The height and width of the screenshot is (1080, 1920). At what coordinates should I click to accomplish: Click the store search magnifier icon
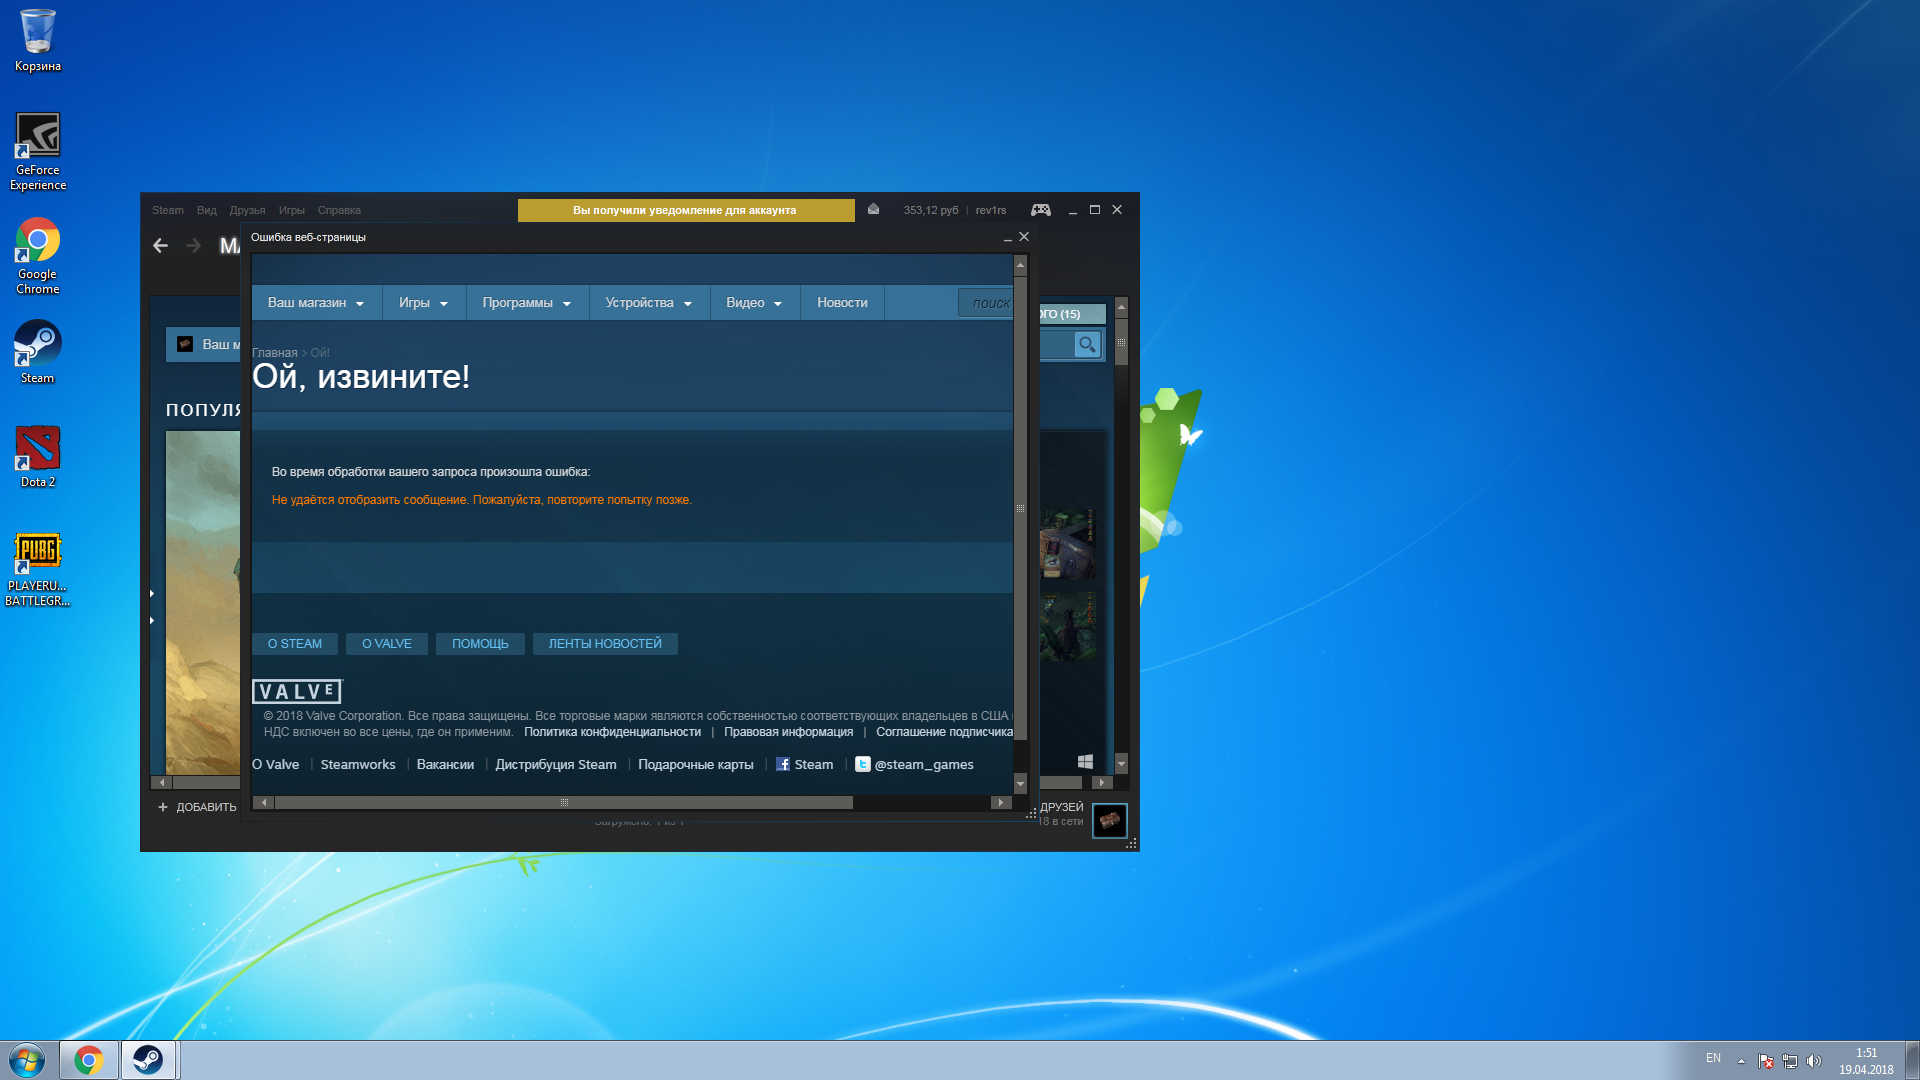(1087, 345)
